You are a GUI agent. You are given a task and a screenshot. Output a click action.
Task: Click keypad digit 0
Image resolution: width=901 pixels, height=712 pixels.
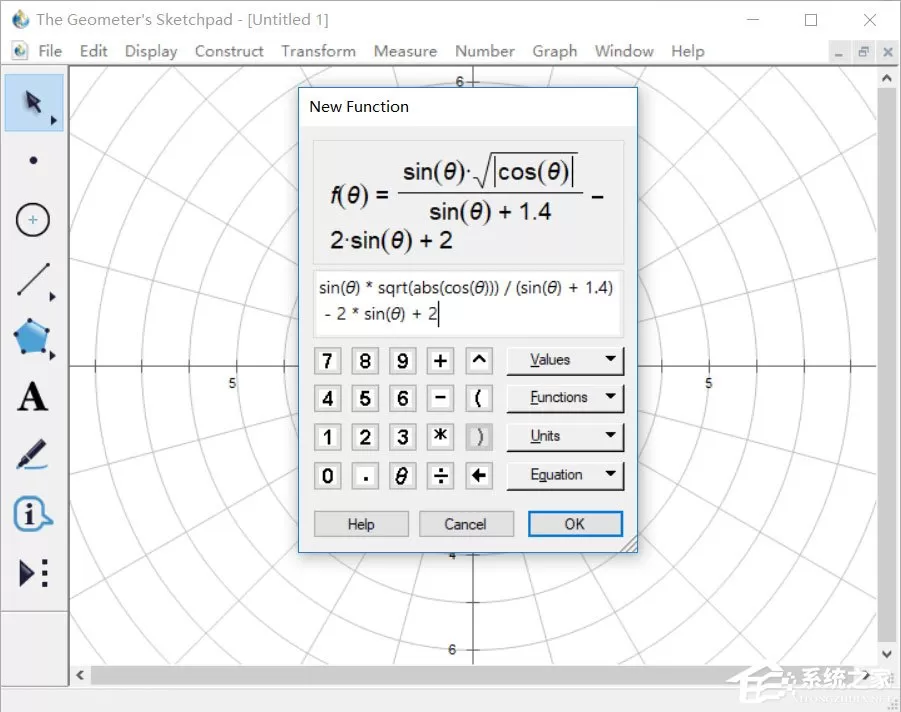328,476
